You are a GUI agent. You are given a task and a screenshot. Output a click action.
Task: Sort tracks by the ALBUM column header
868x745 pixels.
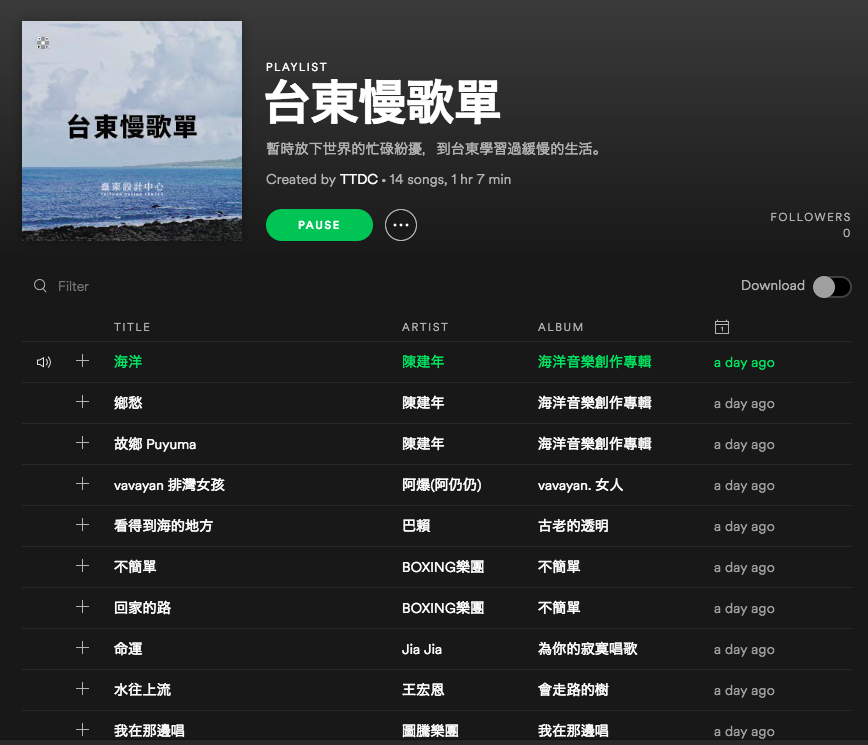[x=561, y=327]
